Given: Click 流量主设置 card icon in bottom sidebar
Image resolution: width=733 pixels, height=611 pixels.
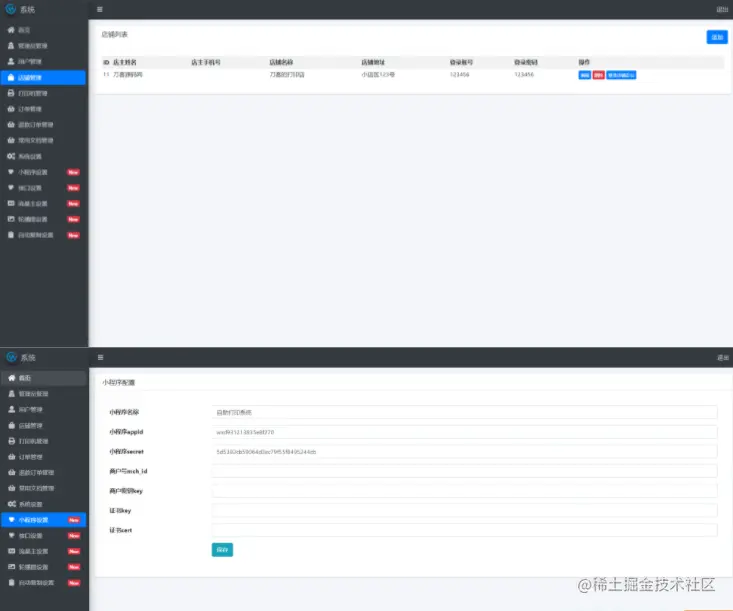Looking at the screenshot, I should [x=12, y=551].
